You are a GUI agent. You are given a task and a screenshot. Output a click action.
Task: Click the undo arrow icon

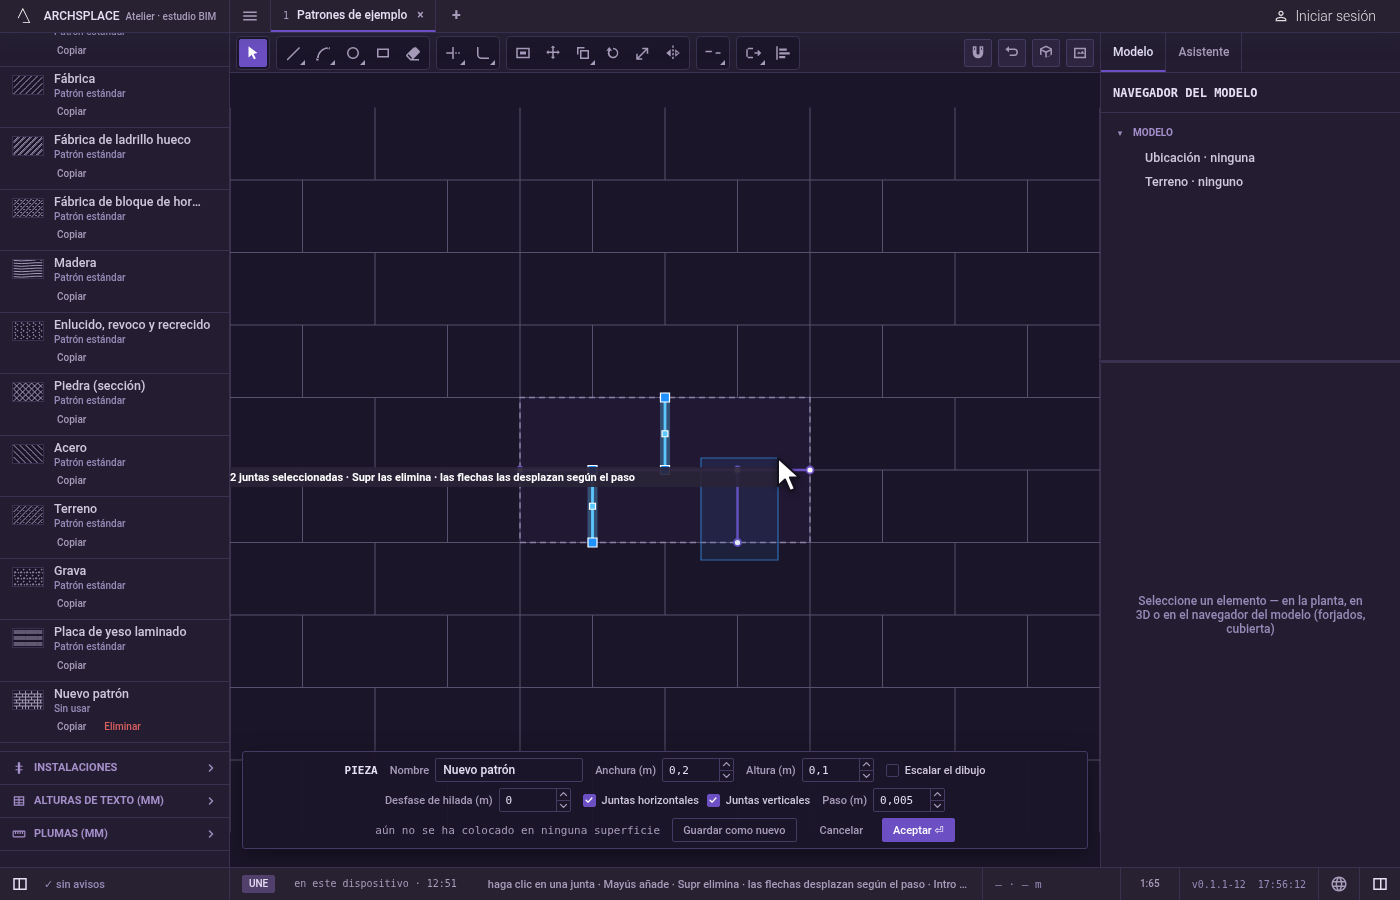pos(1012,53)
